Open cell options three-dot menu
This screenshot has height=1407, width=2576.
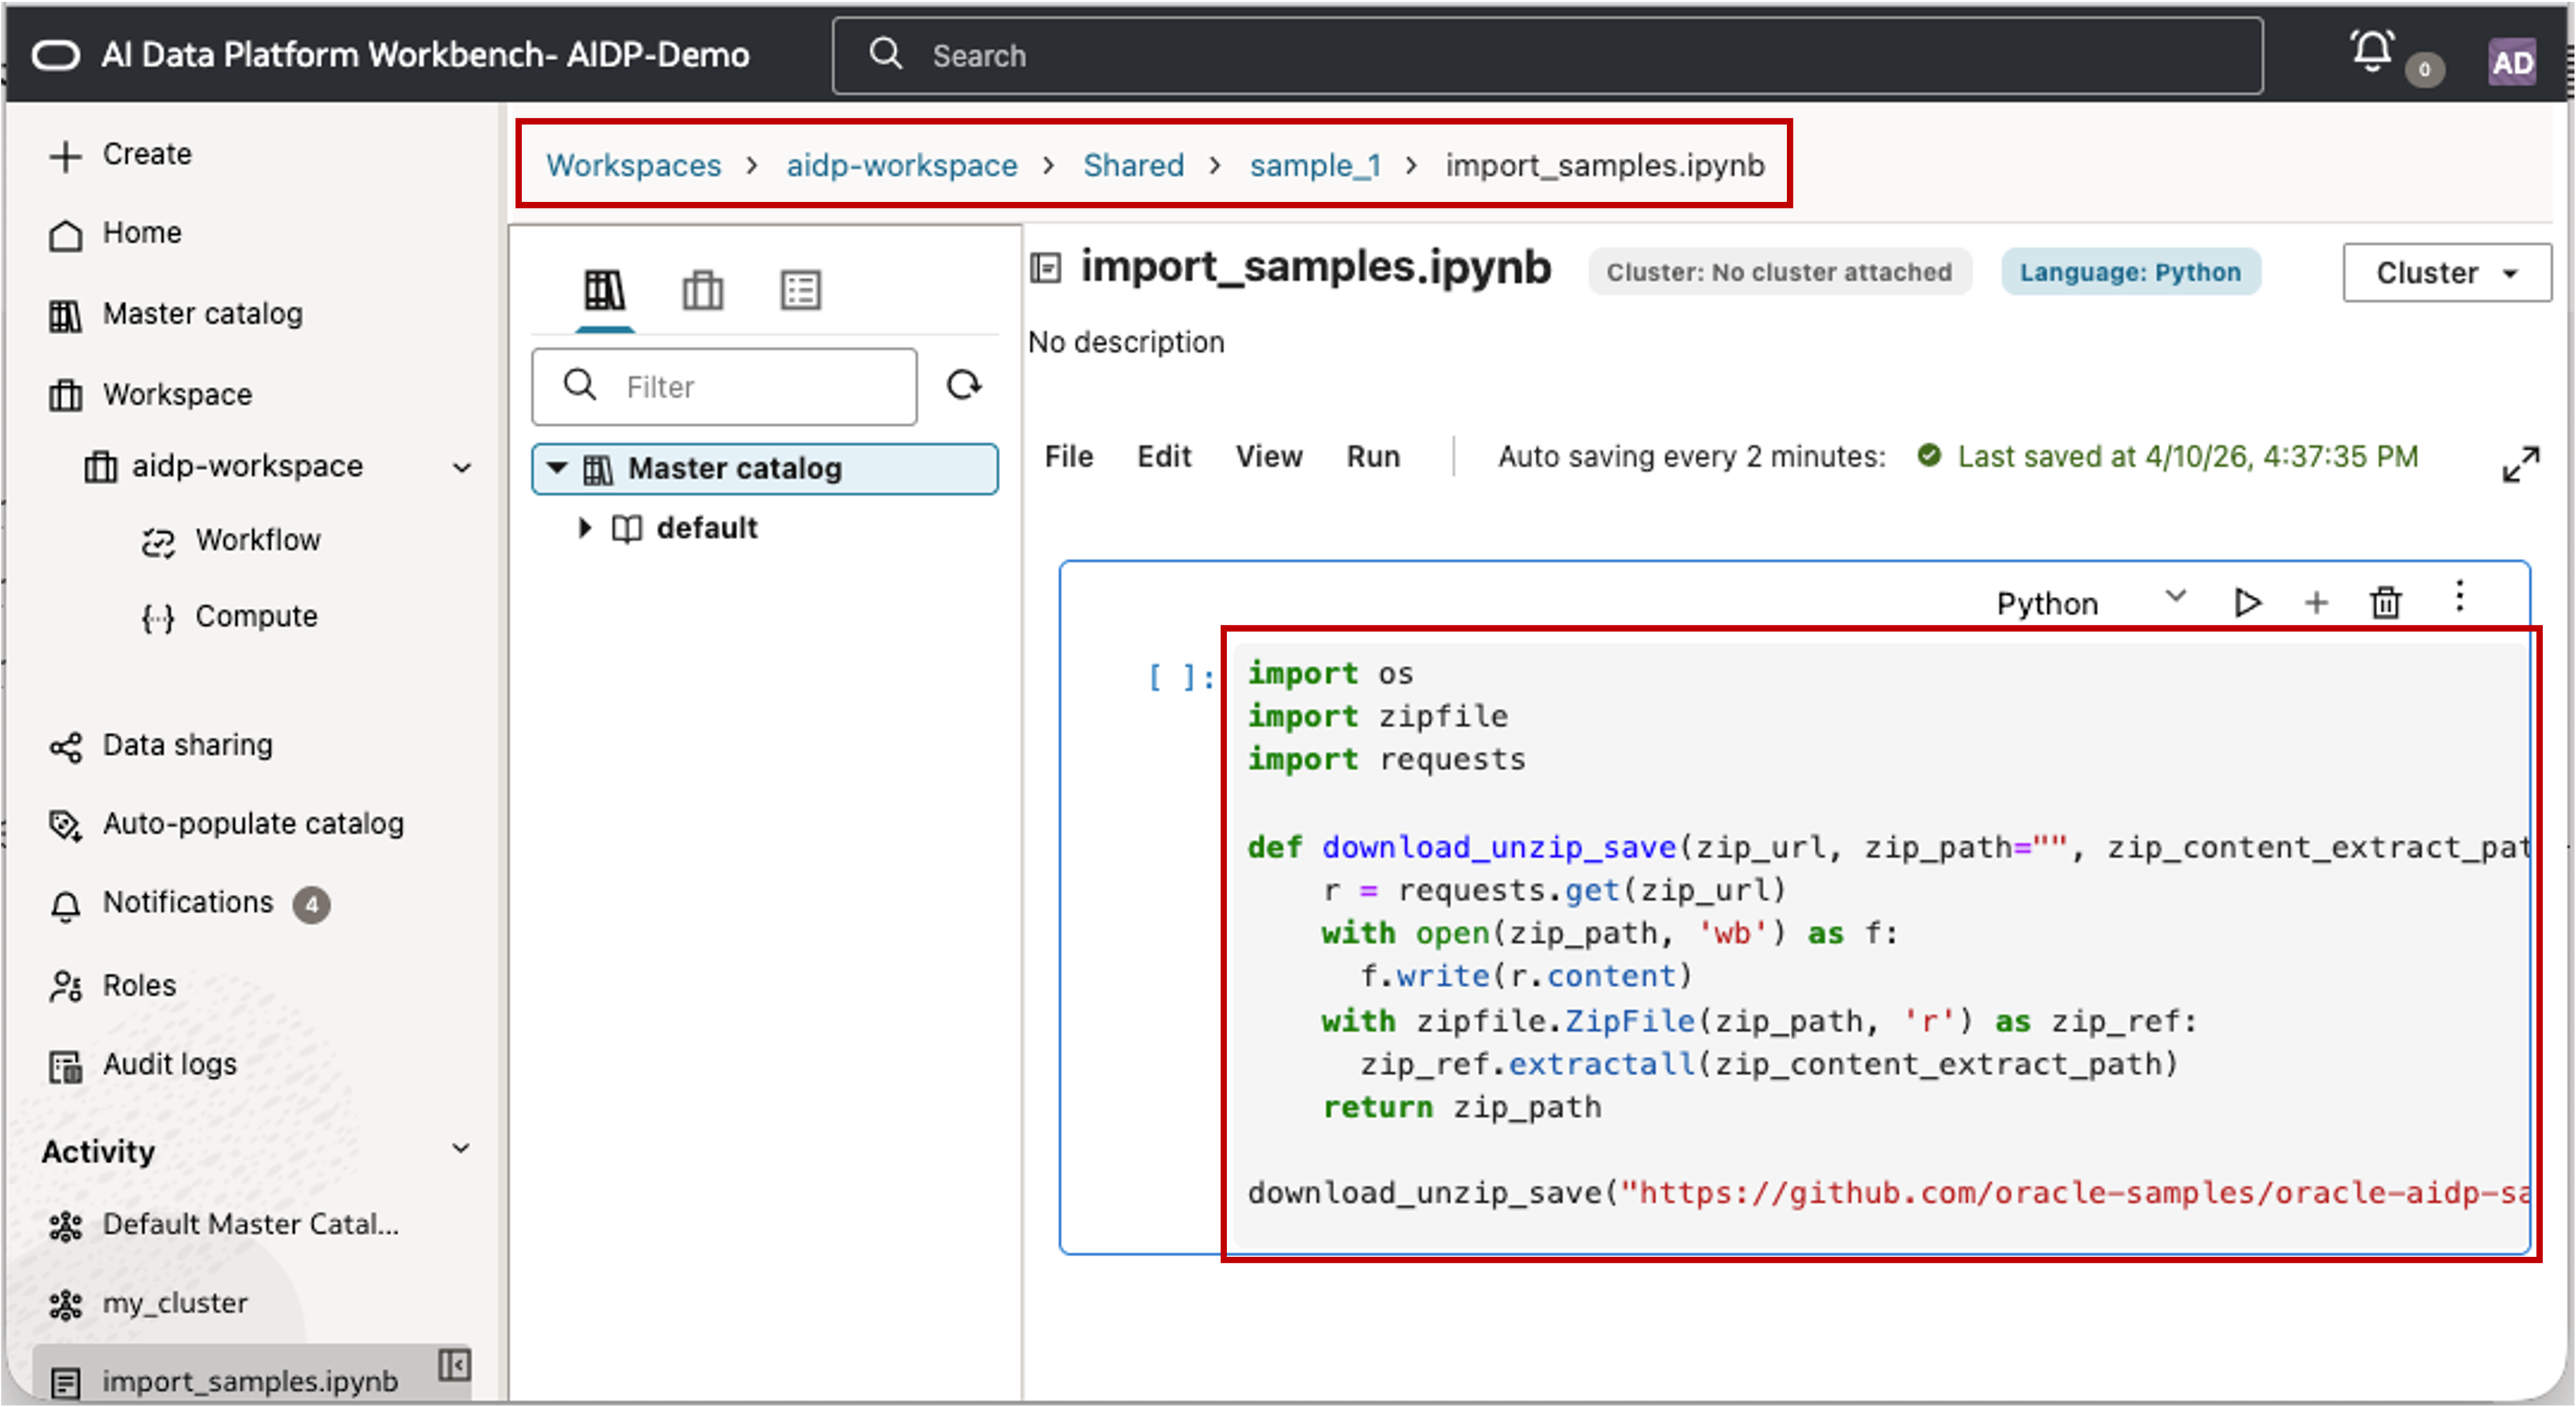coord(2459,597)
